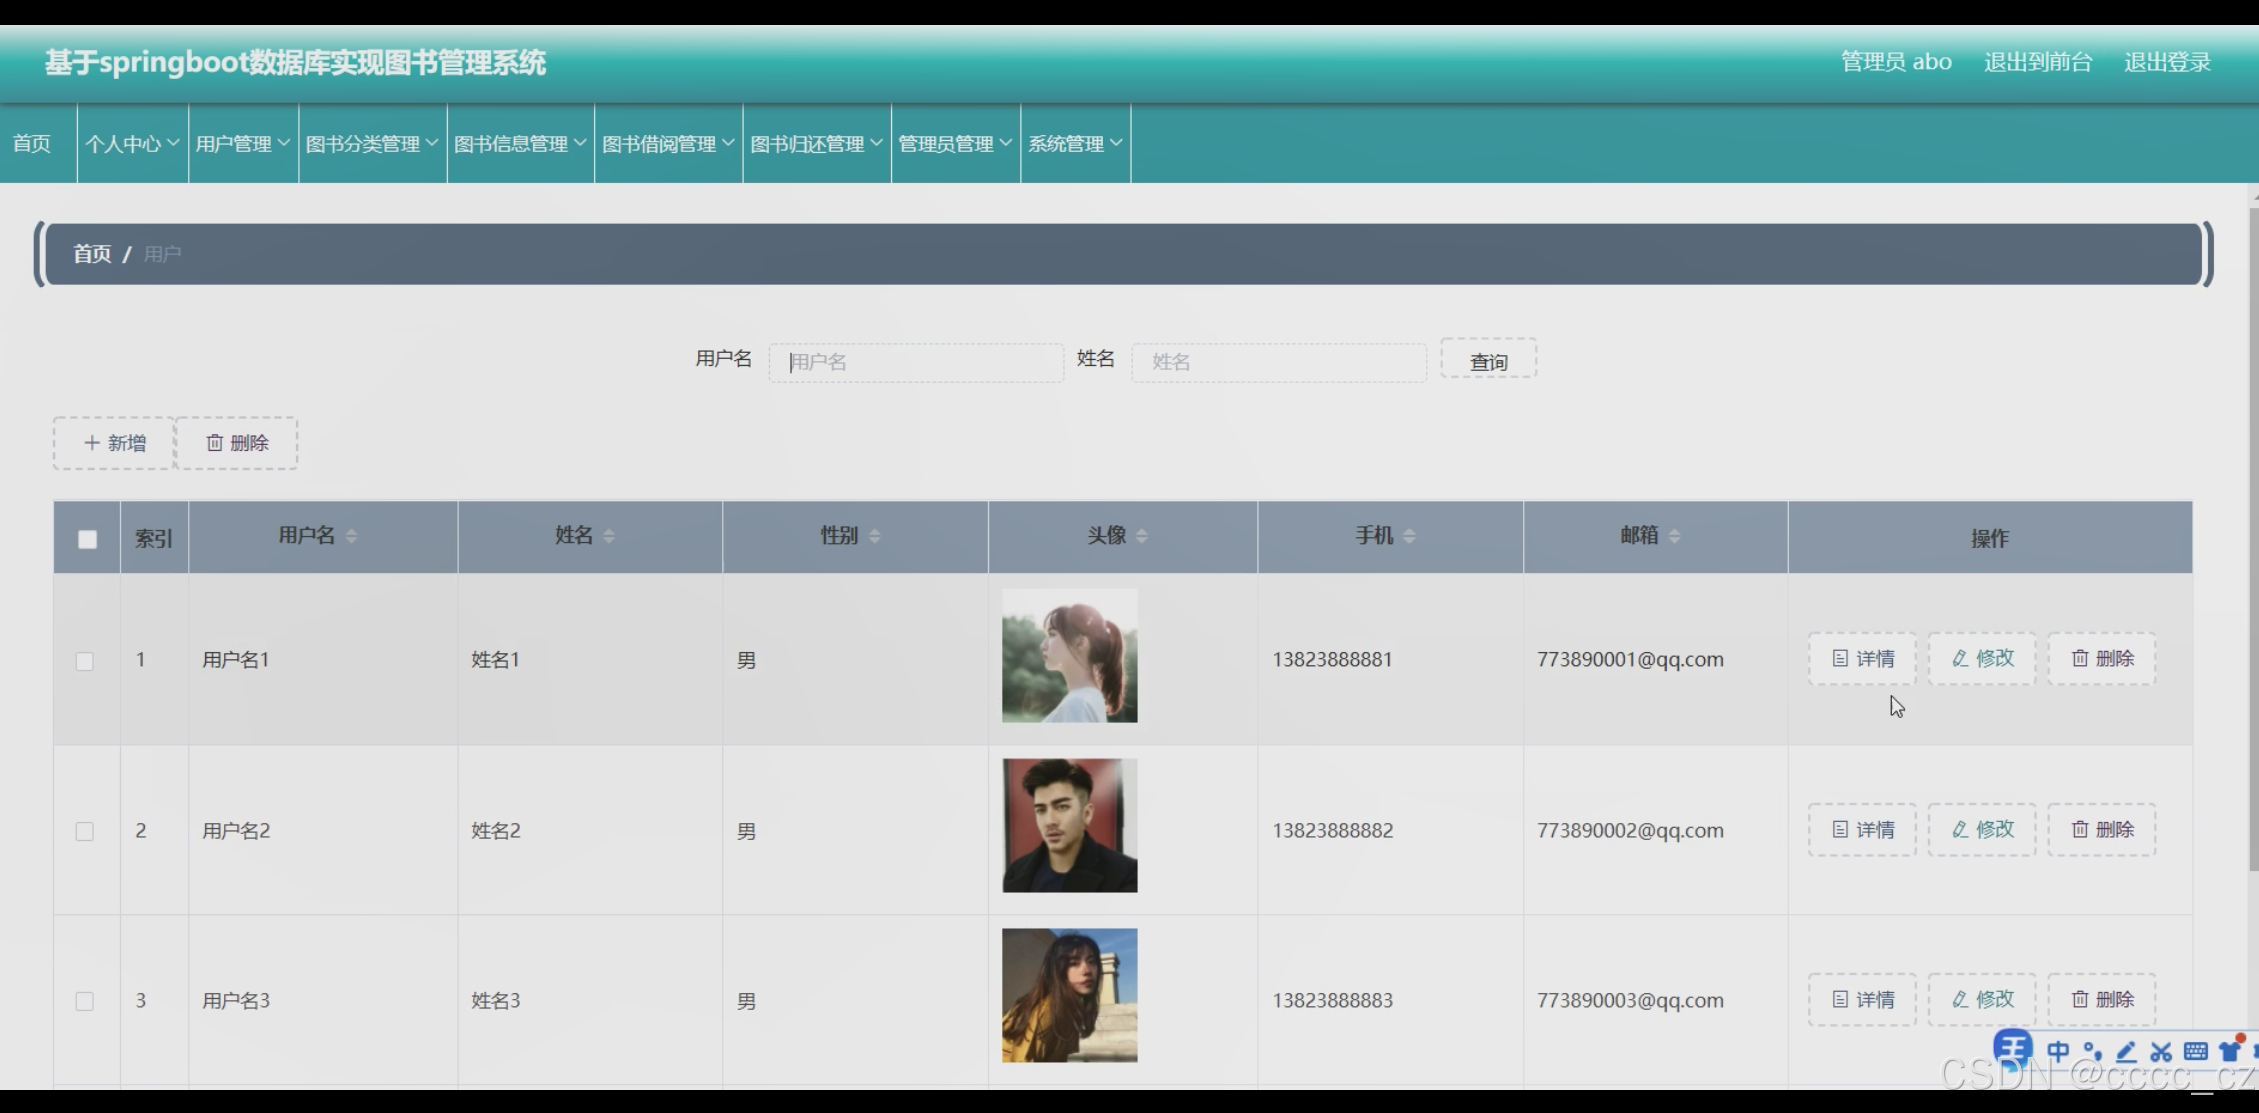Open the 系统管理 dropdown
Image resolution: width=2259 pixels, height=1113 pixels.
click(1075, 144)
